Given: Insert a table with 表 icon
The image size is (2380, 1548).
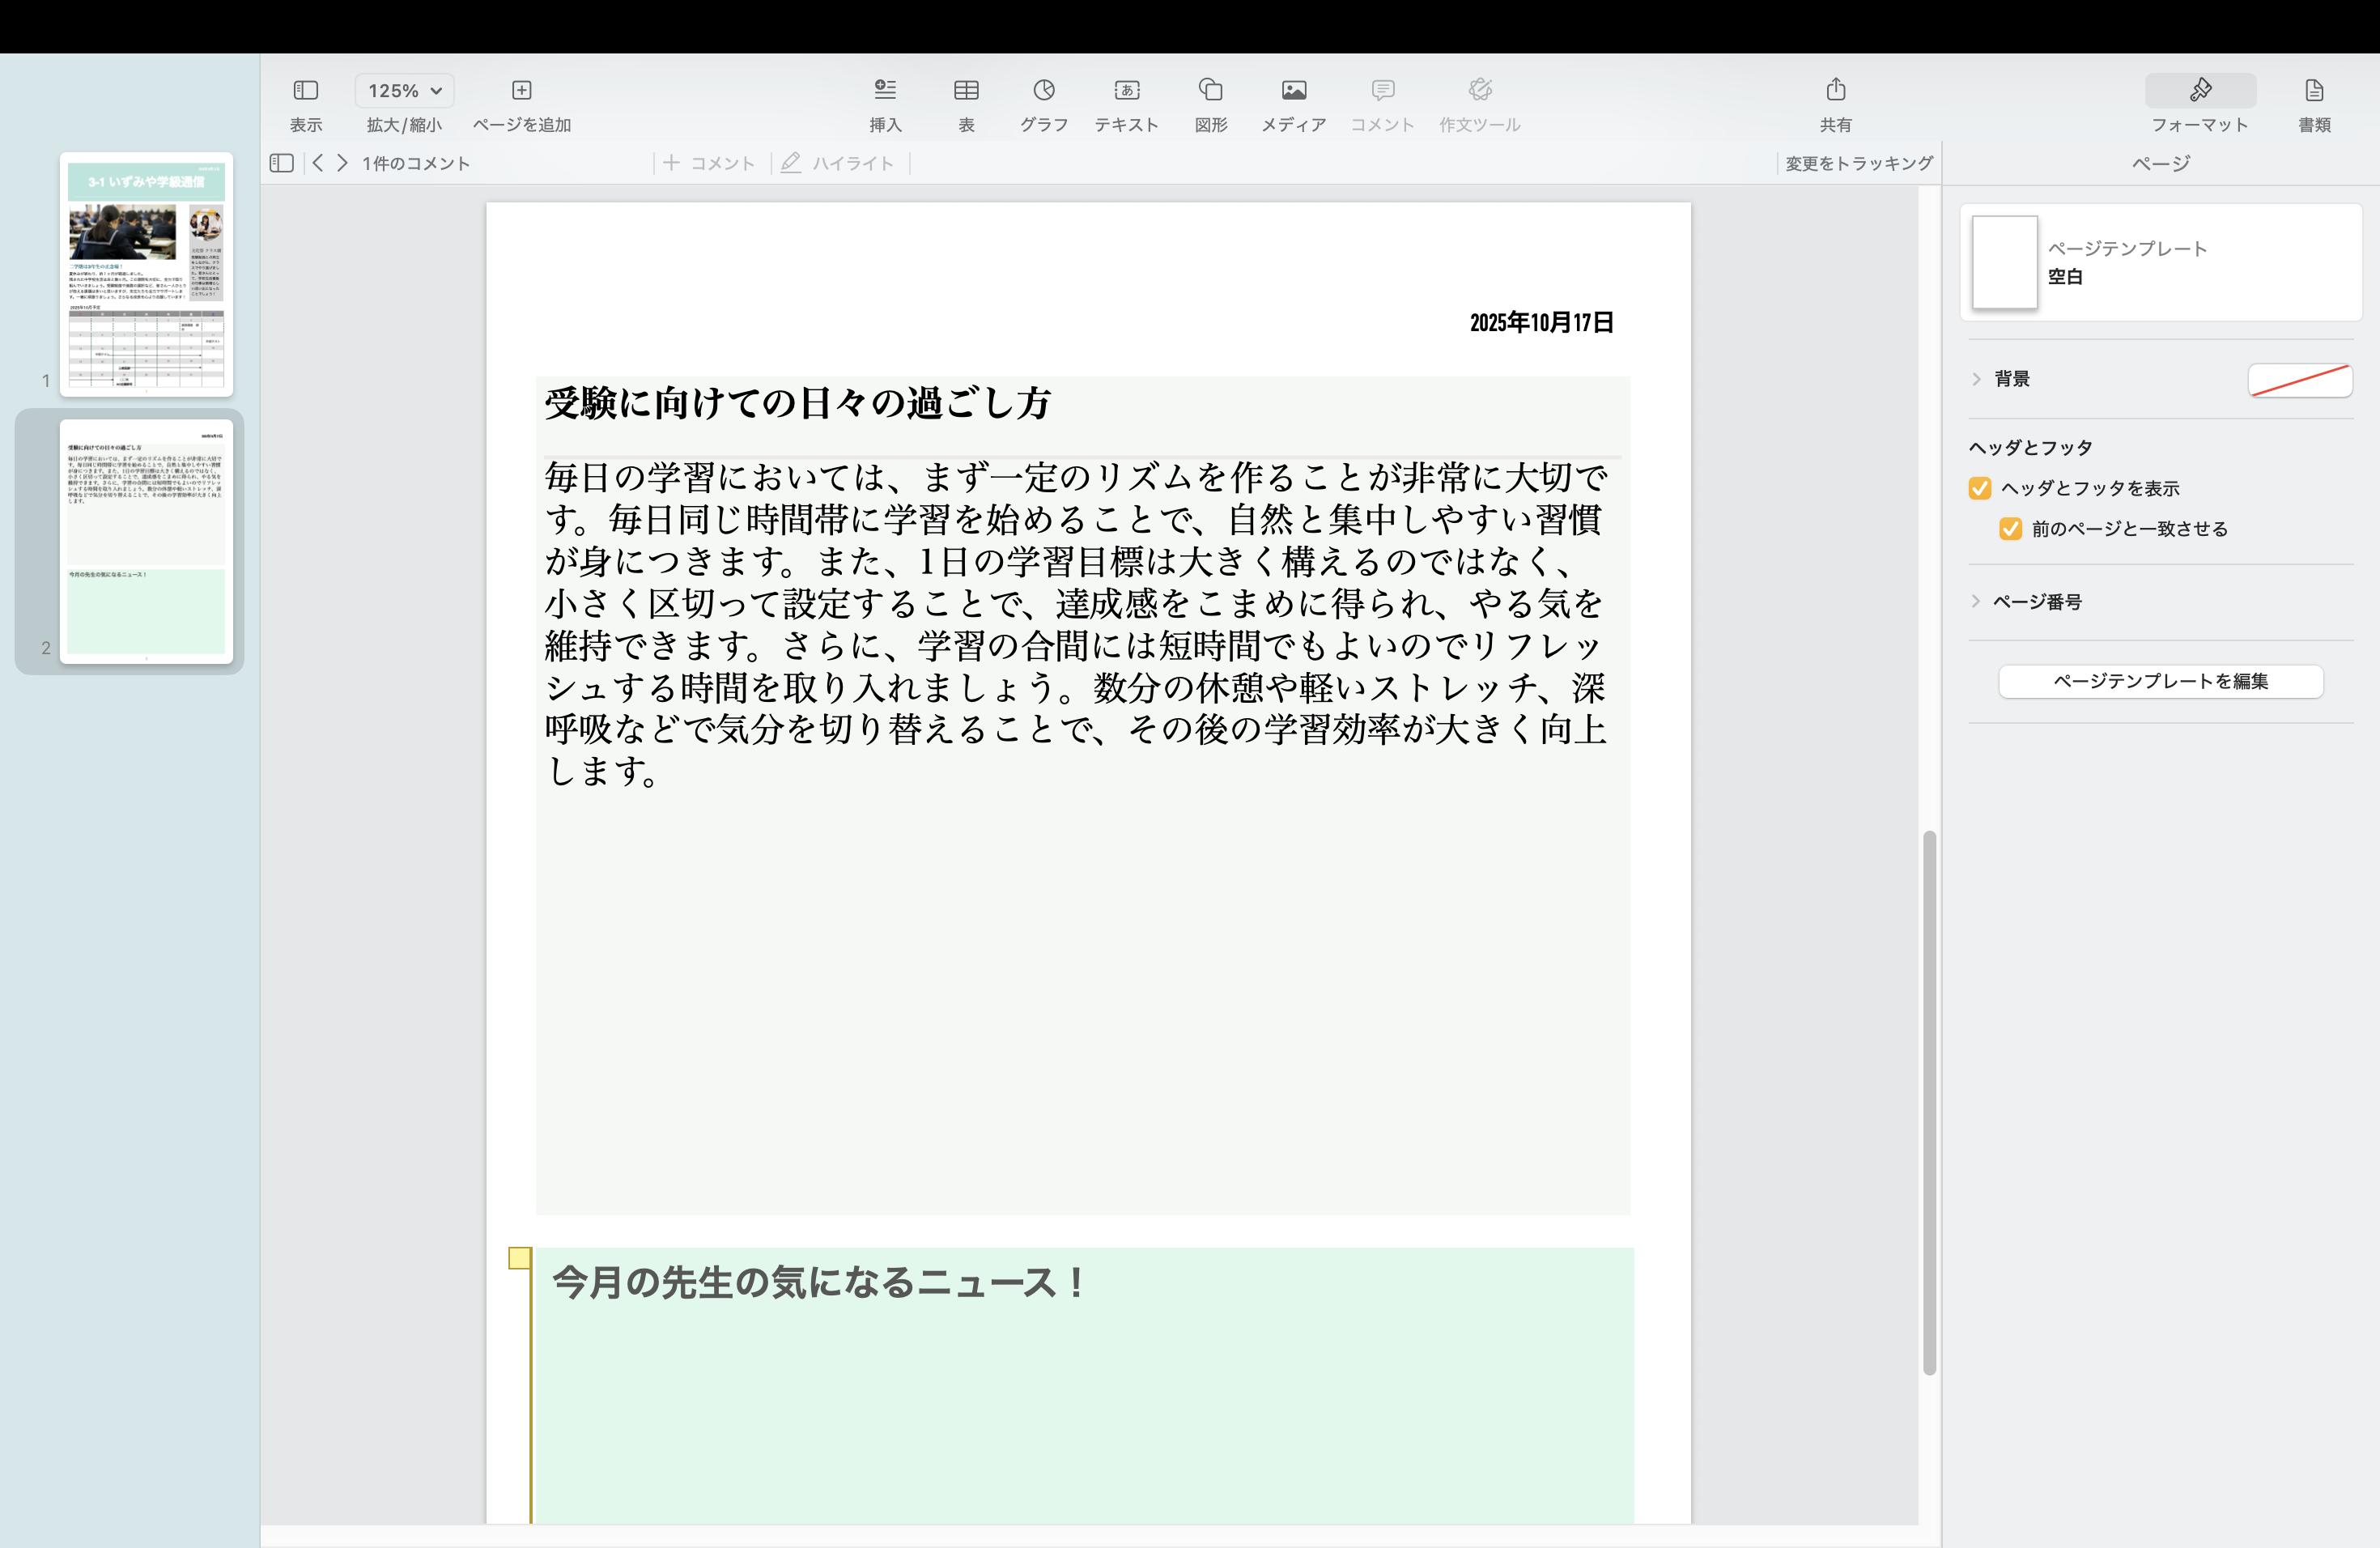Looking at the screenshot, I should (x=965, y=91).
